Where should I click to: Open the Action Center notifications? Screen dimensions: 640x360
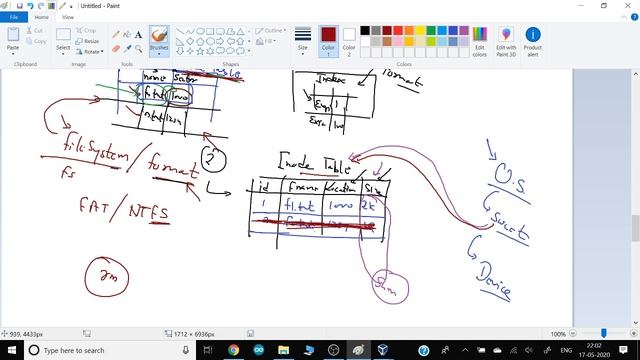pyautogui.click(x=623, y=350)
